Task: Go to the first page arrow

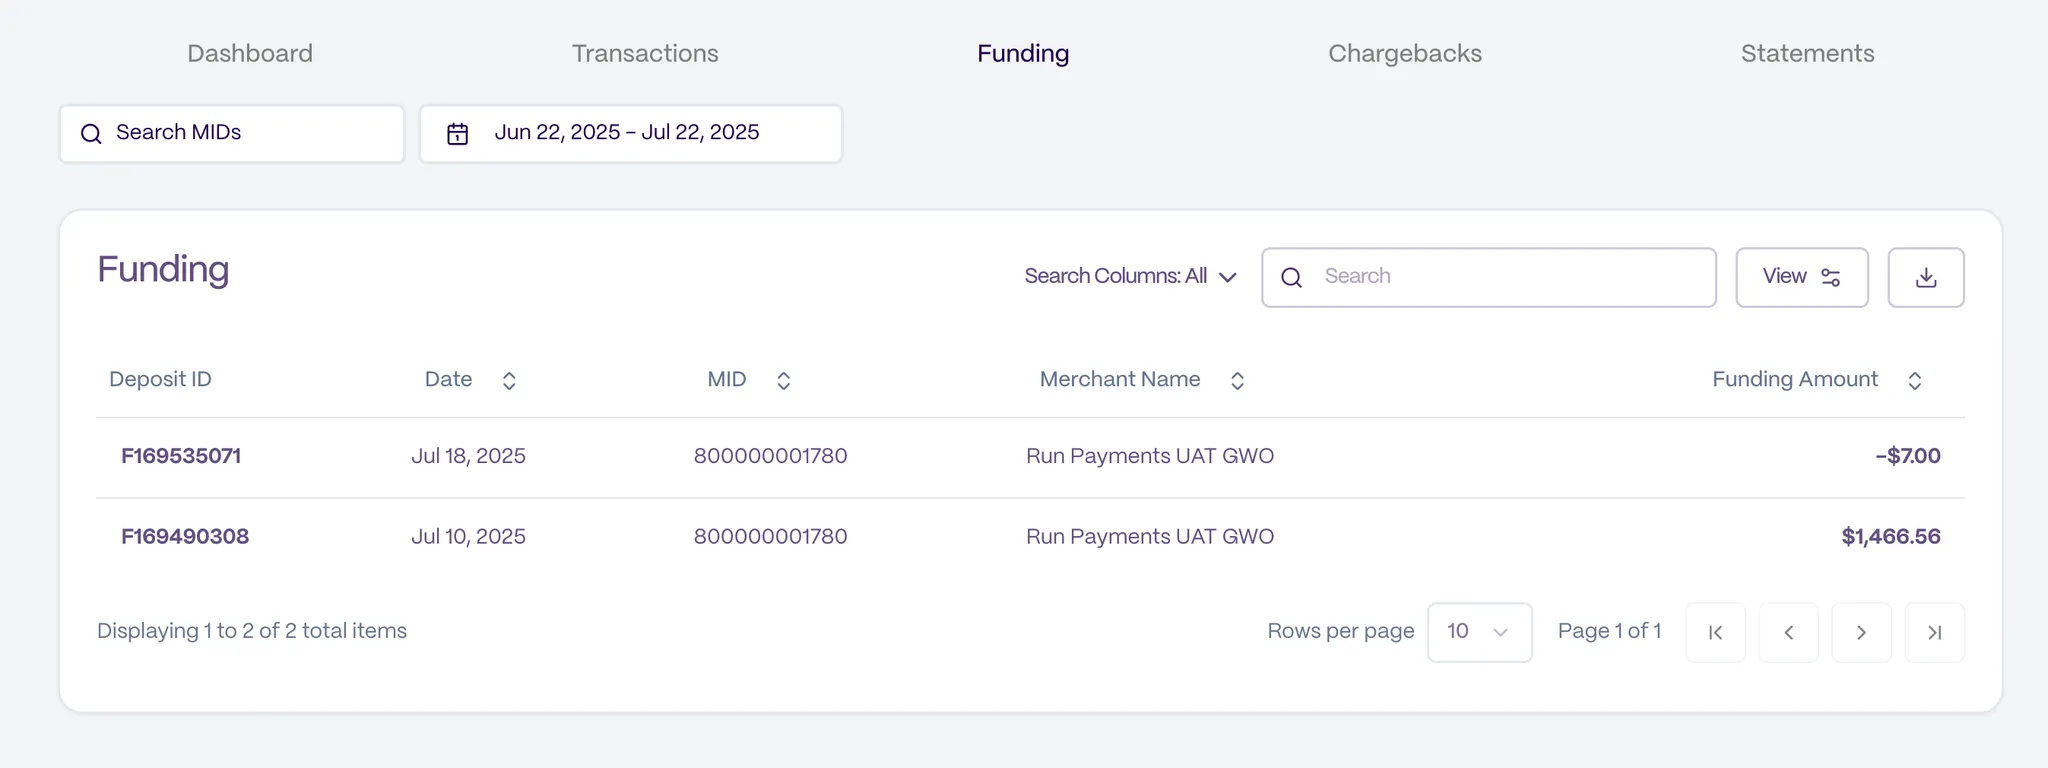Action: (1715, 632)
